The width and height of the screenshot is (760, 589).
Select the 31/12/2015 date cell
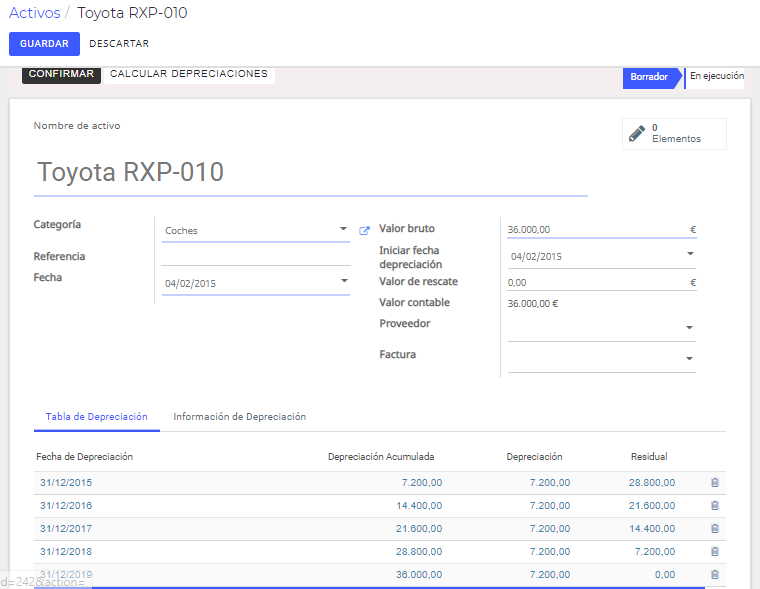point(66,483)
